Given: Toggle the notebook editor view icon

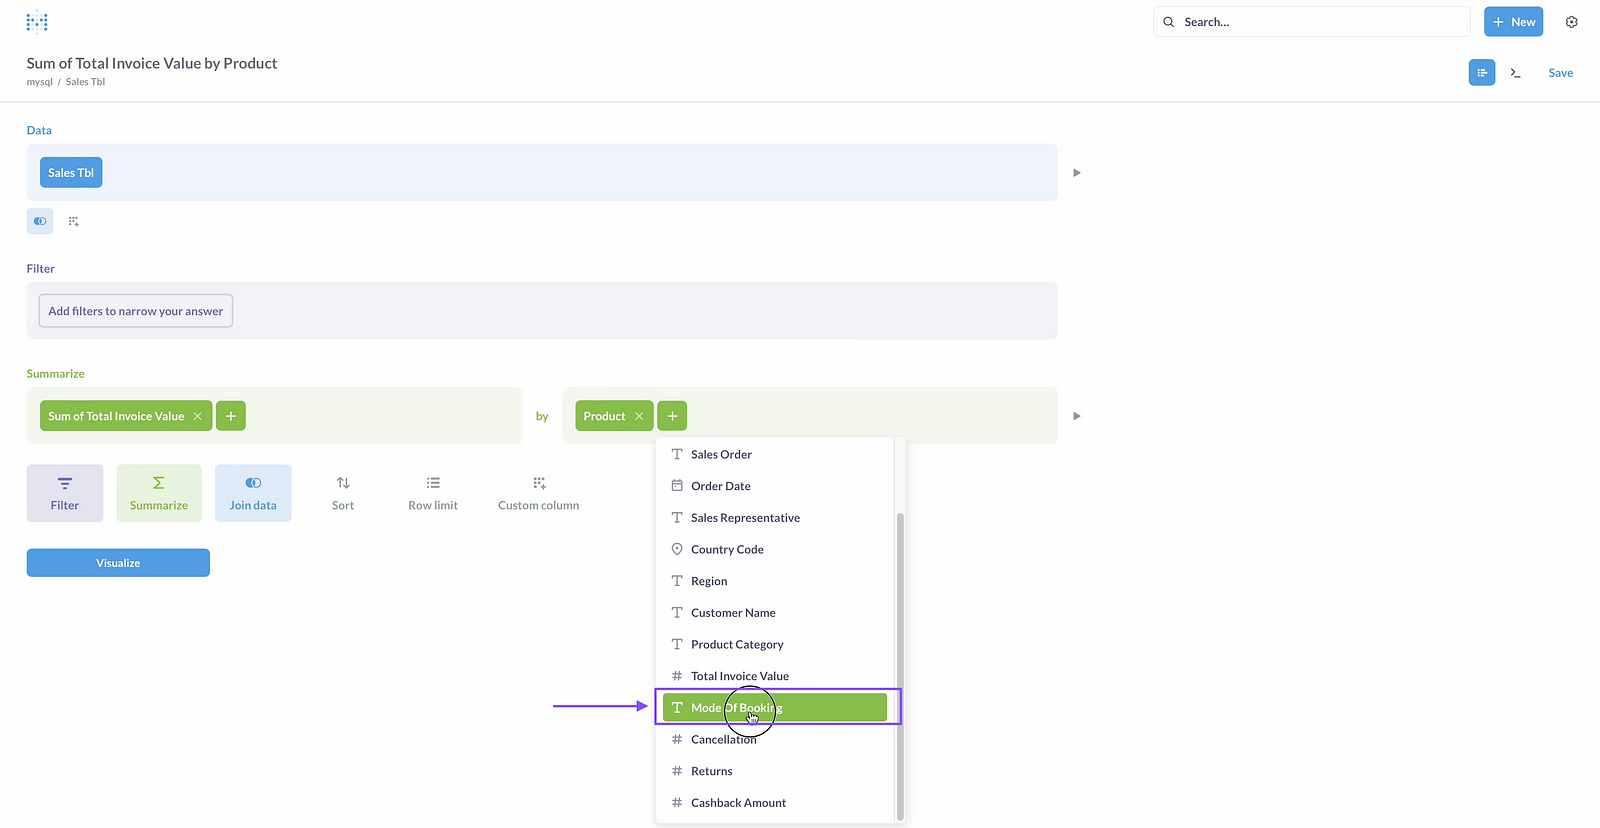Looking at the screenshot, I should [x=1482, y=73].
